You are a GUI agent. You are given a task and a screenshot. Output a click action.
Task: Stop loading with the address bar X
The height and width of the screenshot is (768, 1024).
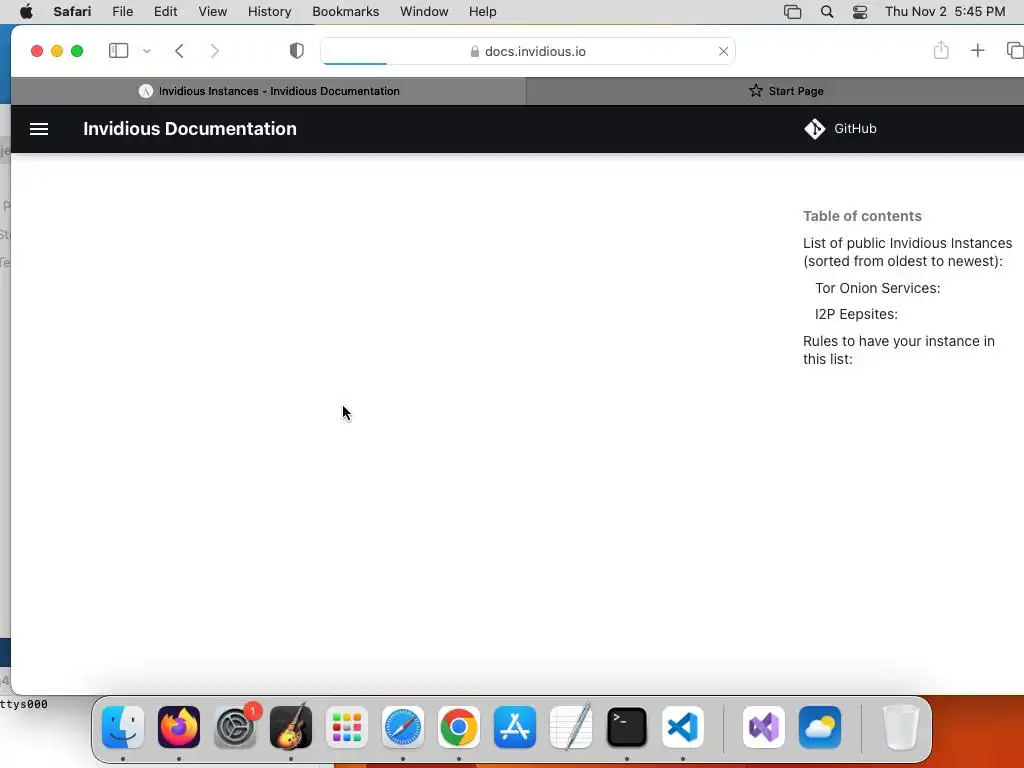coord(723,51)
